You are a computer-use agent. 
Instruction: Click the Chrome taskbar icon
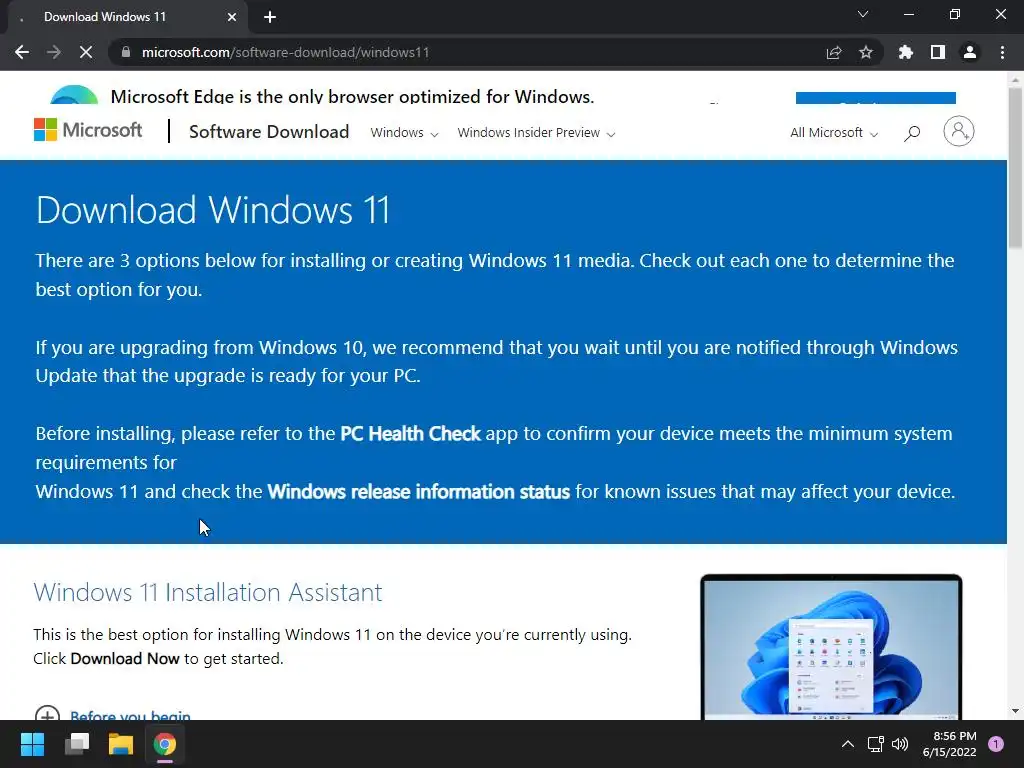pos(165,744)
